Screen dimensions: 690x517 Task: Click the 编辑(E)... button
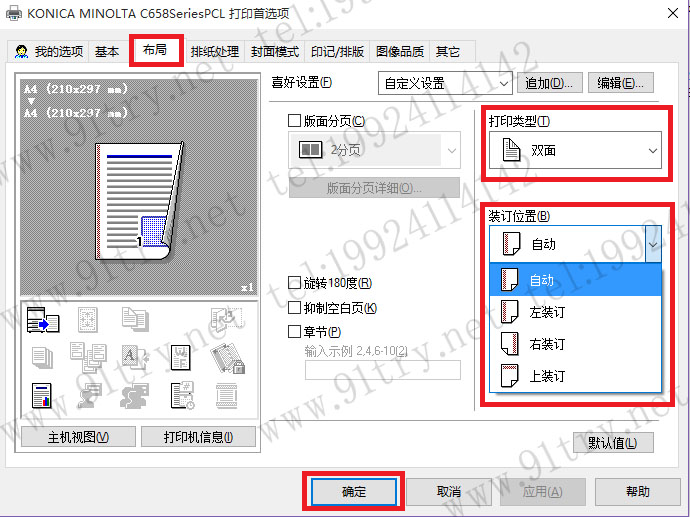tap(620, 83)
